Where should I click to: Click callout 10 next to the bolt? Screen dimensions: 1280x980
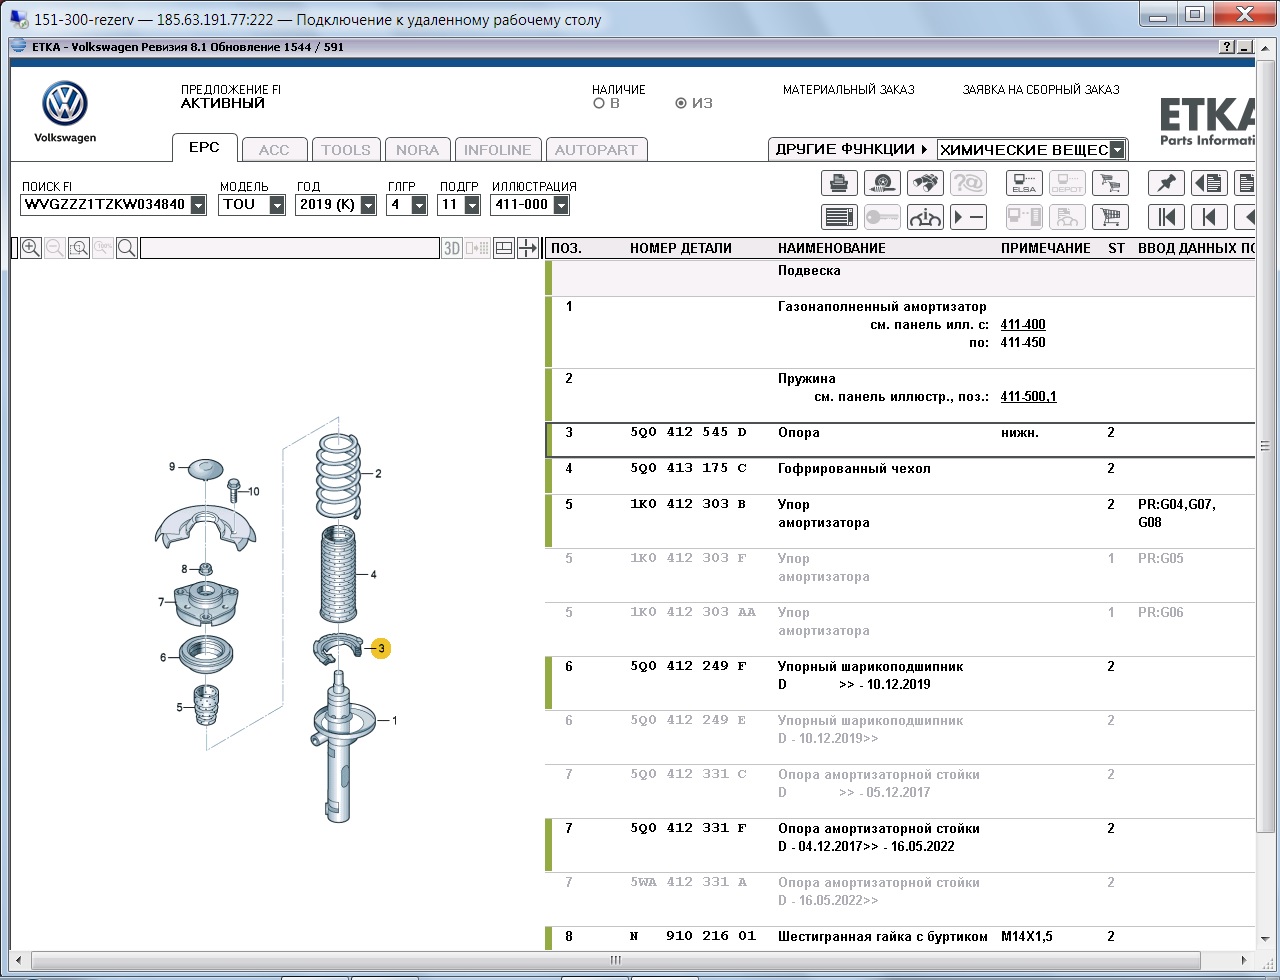[x=253, y=492]
